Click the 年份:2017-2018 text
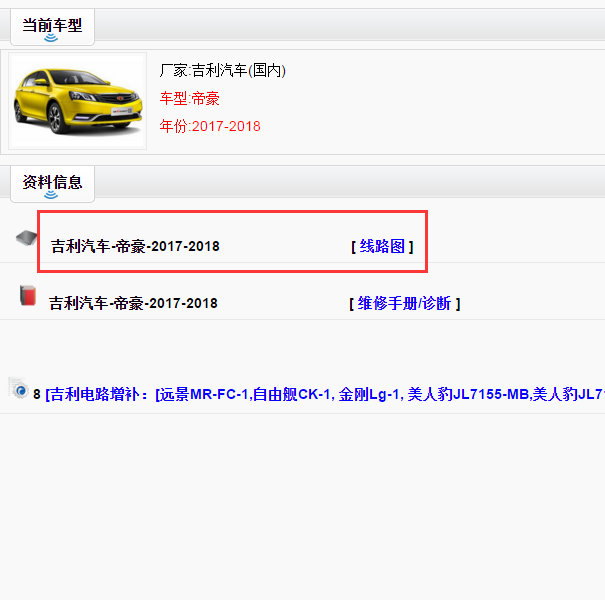Image resolution: width=605 pixels, height=600 pixels. pos(210,126)
